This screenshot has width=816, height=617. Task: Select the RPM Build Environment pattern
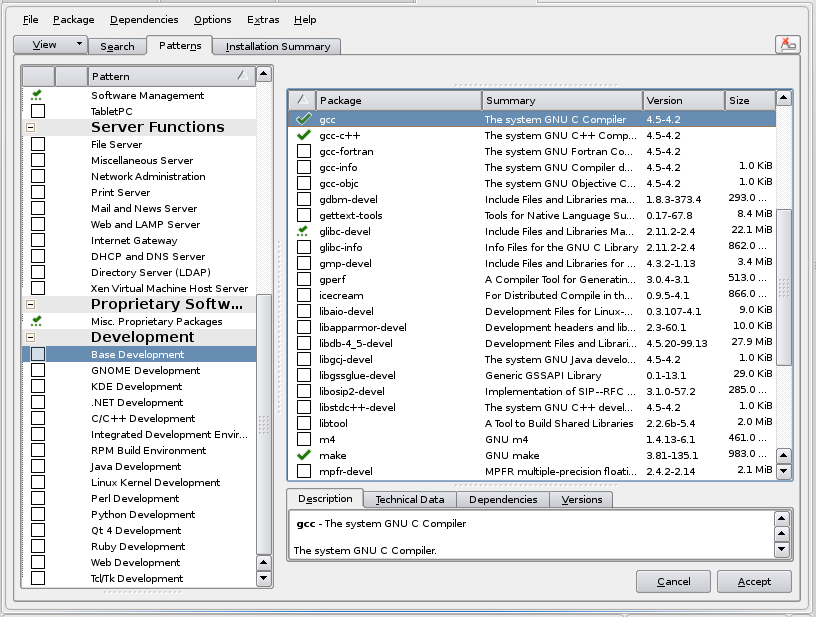coord(139,451)
